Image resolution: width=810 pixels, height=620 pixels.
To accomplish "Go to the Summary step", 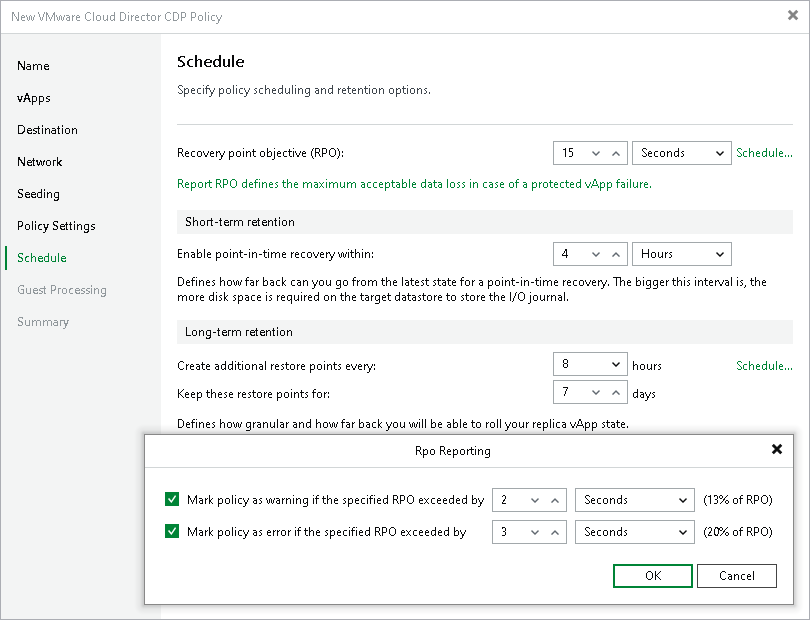I will (x=42, y=322).
